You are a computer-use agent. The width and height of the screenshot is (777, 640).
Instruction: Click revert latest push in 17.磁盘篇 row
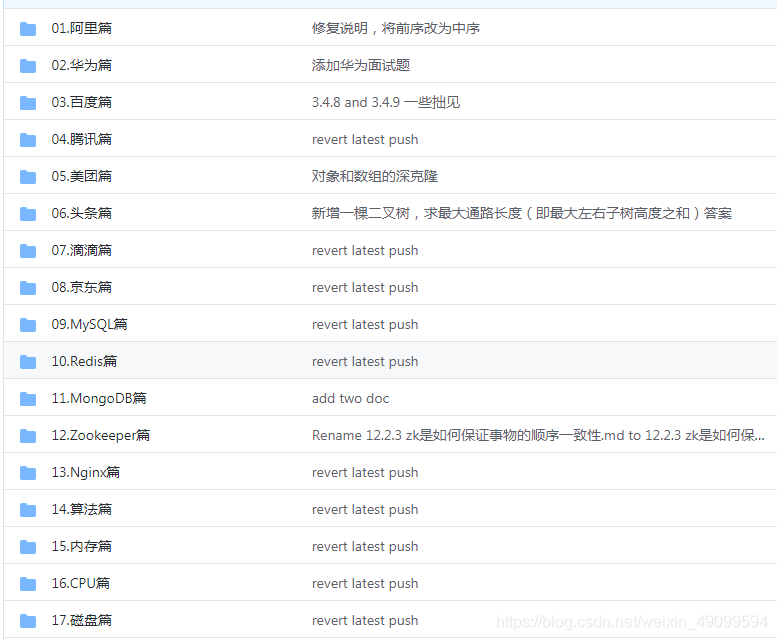365,621
